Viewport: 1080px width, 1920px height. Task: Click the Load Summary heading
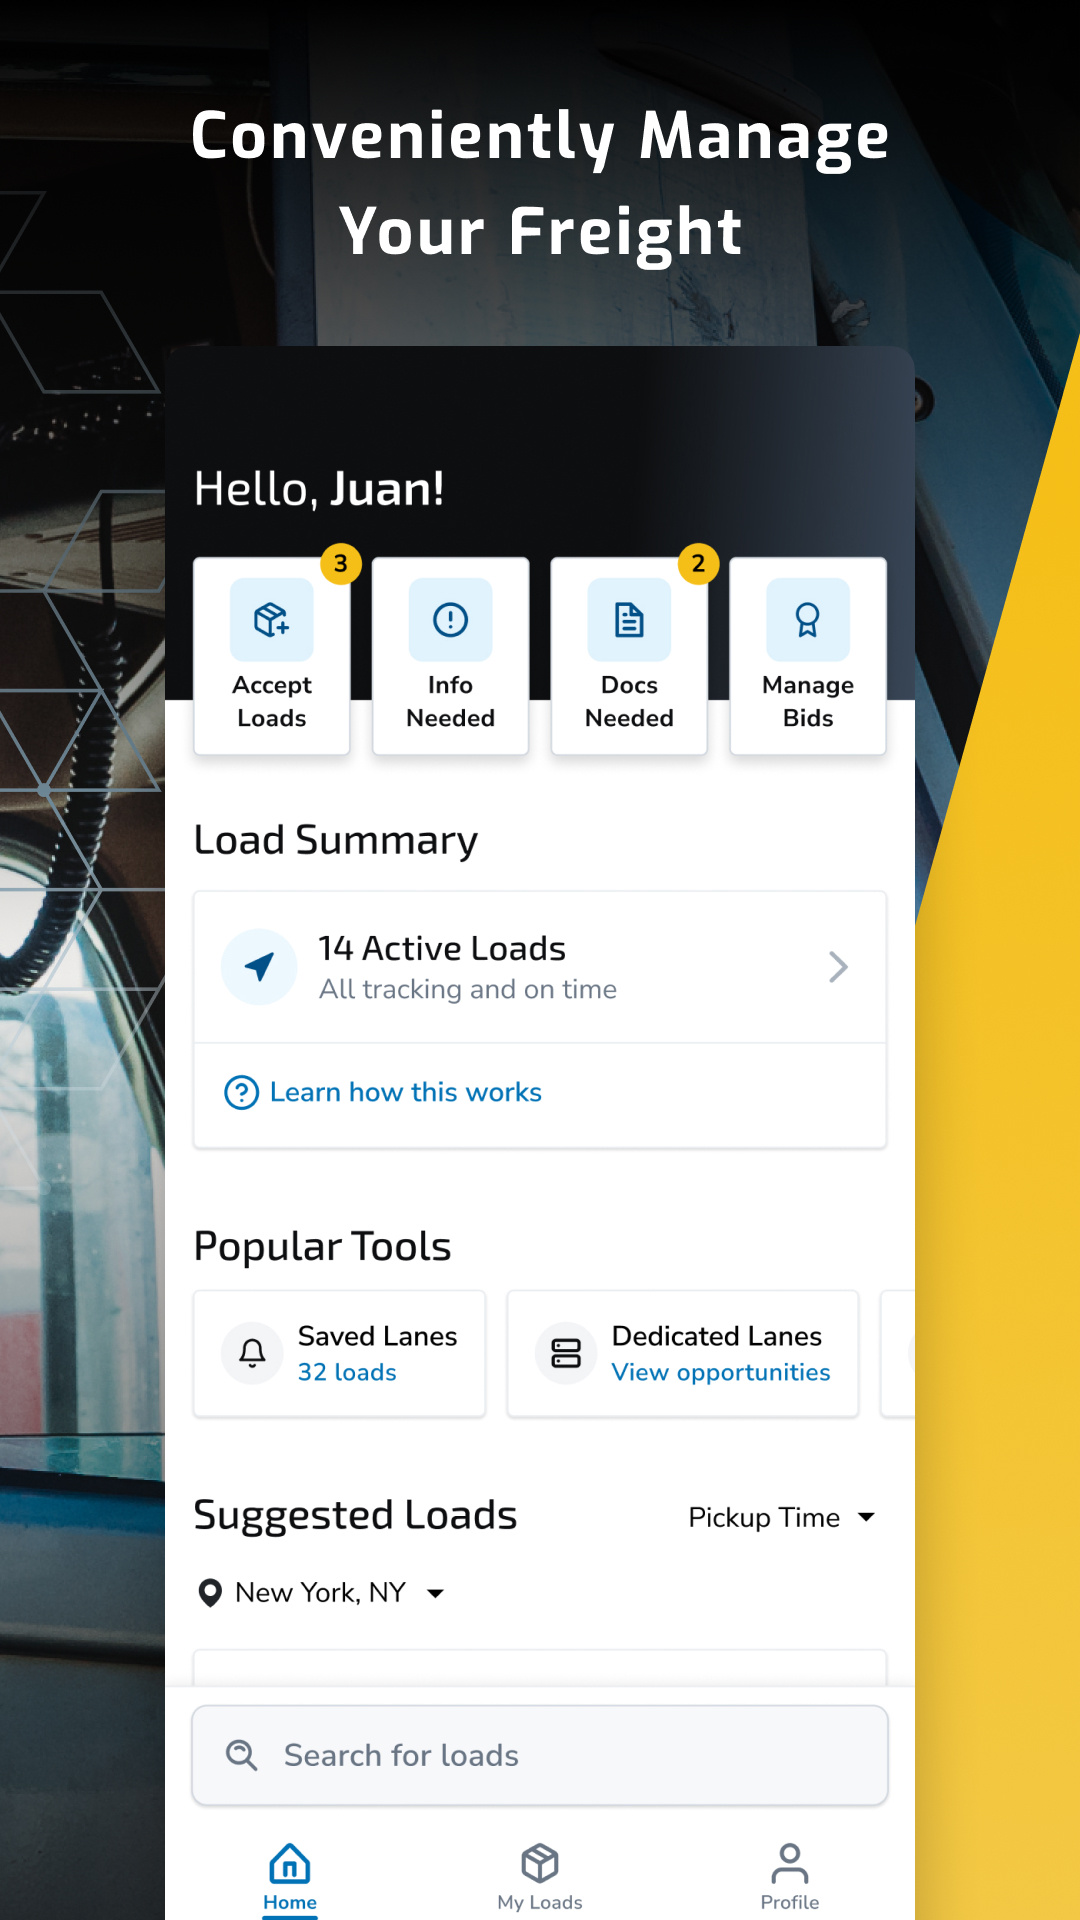336,840
